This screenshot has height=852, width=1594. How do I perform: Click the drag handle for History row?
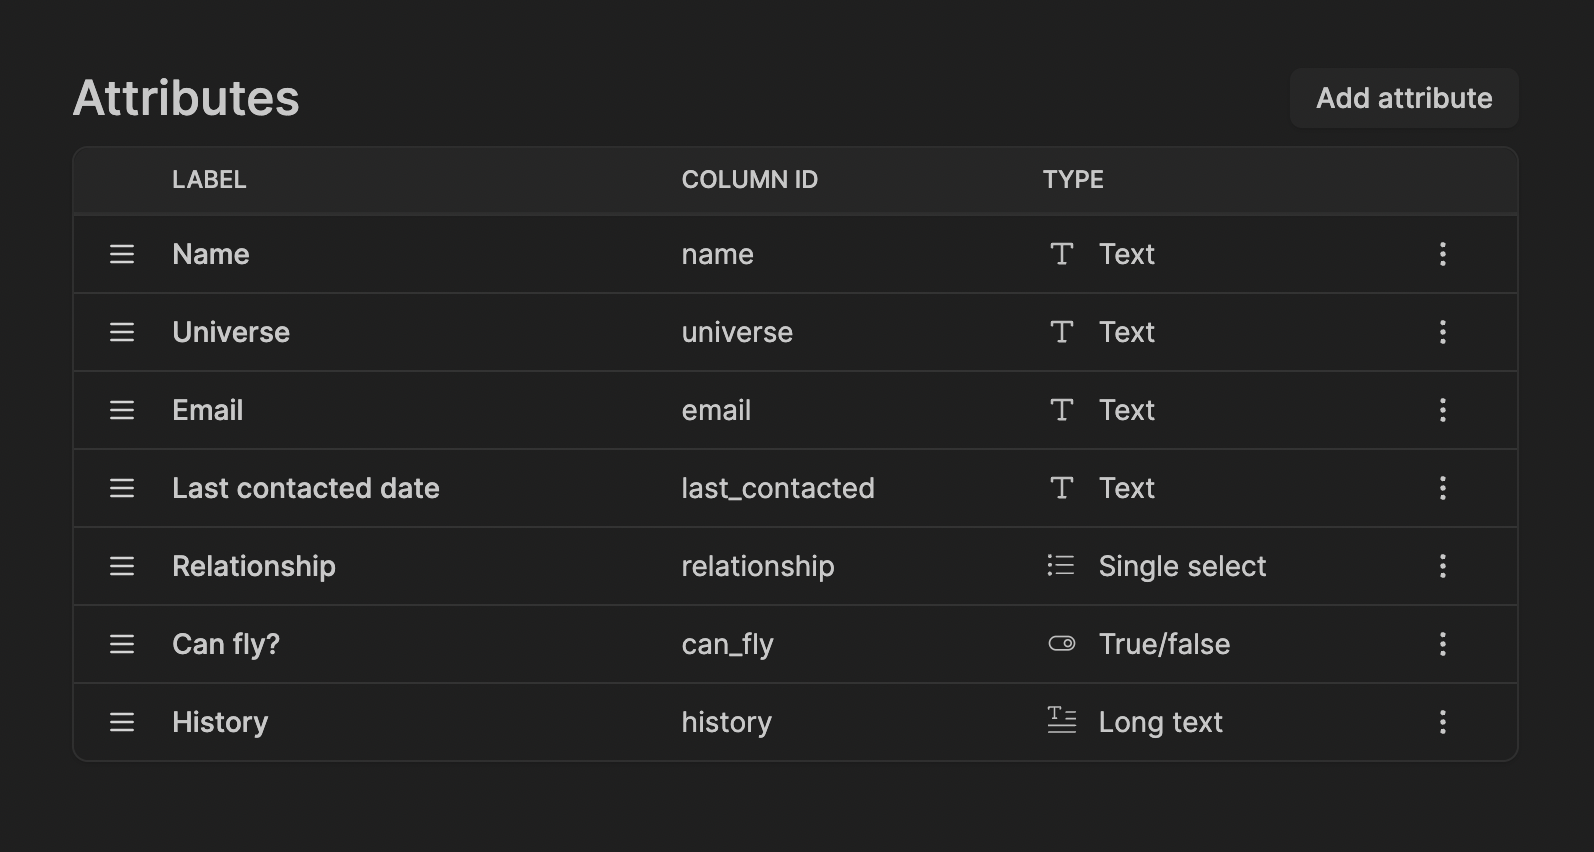[x=122, y=722]
